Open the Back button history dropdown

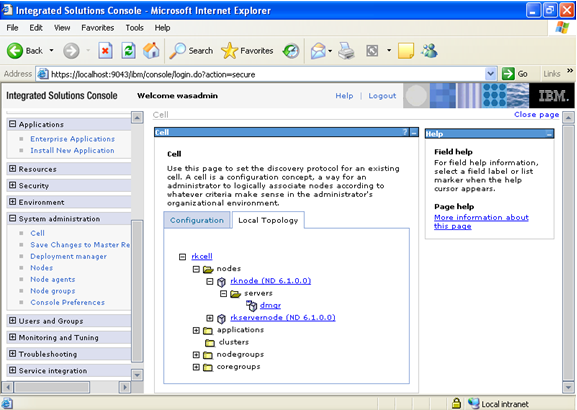point(52,50)
